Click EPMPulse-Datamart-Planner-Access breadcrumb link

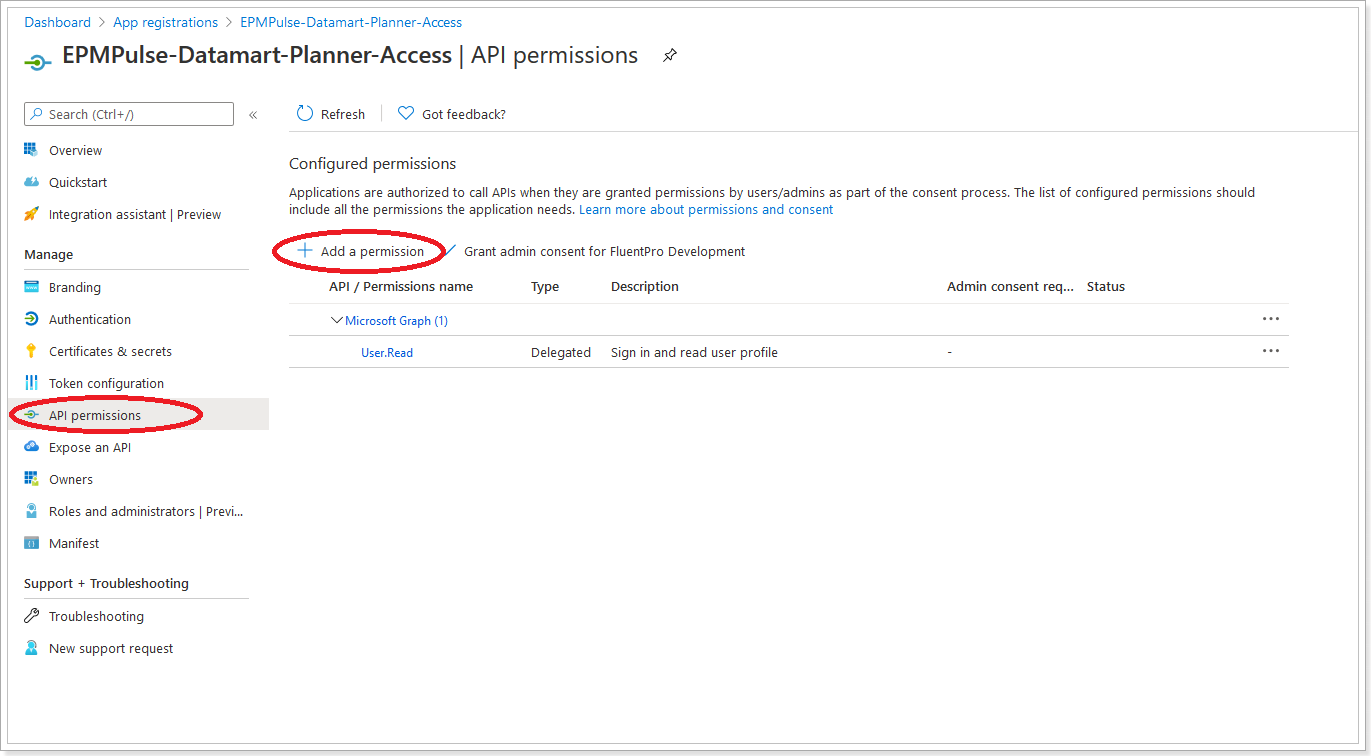[x=351, y=22]
